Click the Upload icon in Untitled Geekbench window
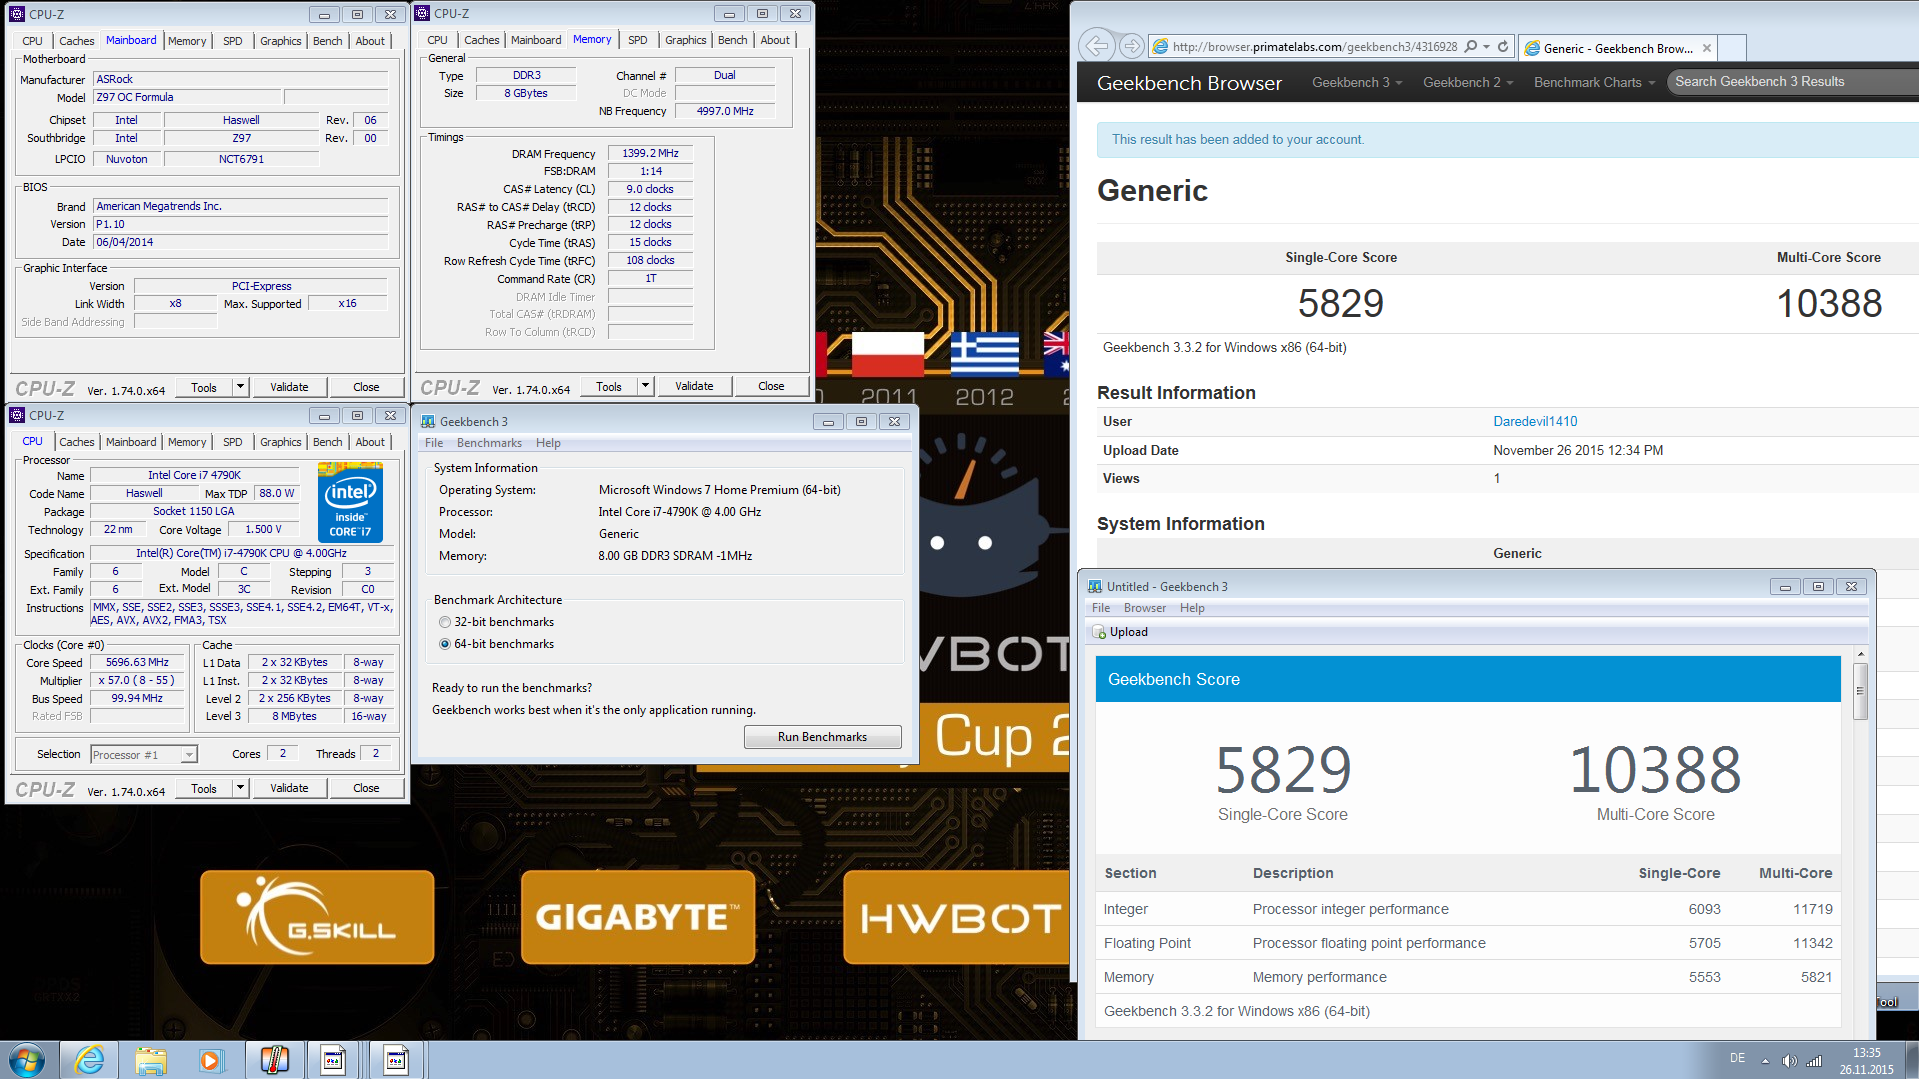The height and width of the screenshot is (1079, 1919). pos(1100,632)
